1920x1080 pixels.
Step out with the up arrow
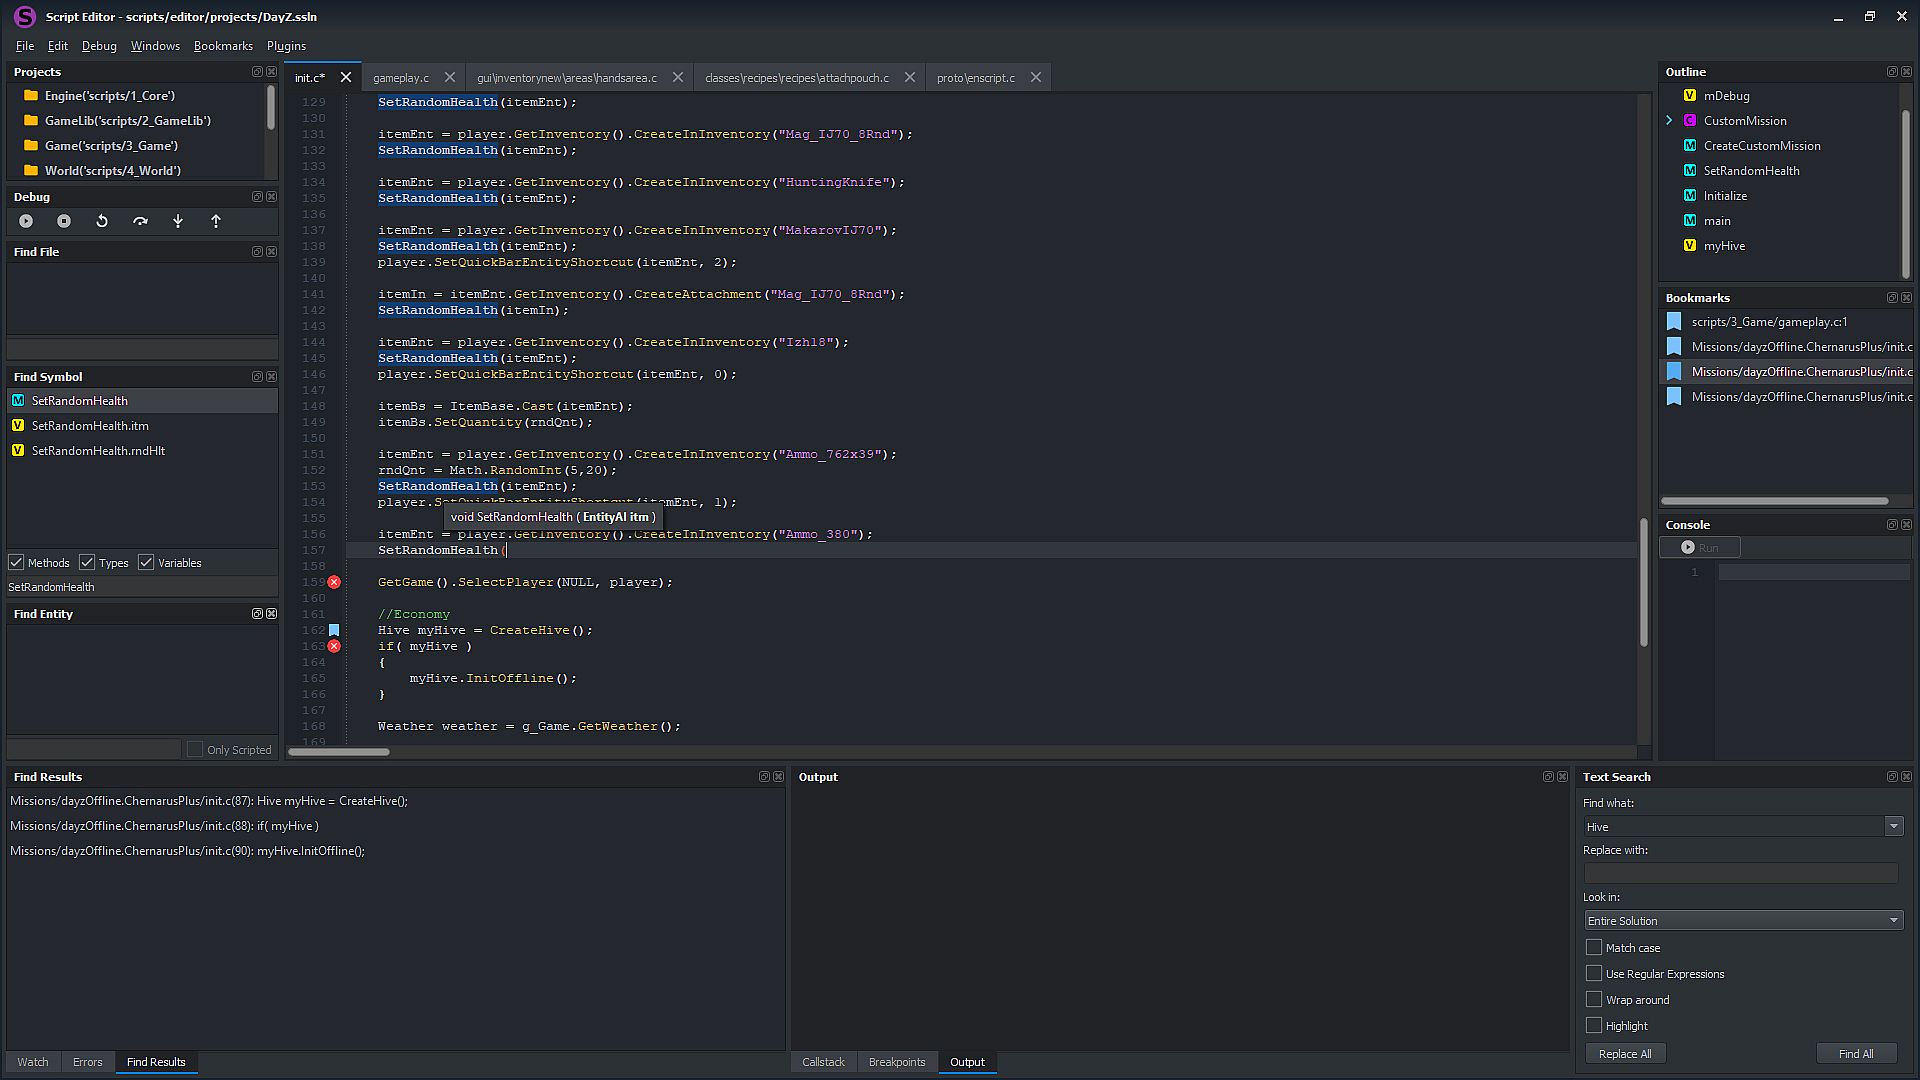(216, 221)
